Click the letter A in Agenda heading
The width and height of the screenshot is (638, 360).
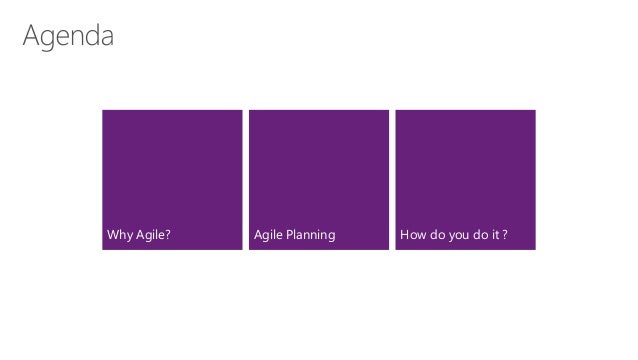click(31, 35)
